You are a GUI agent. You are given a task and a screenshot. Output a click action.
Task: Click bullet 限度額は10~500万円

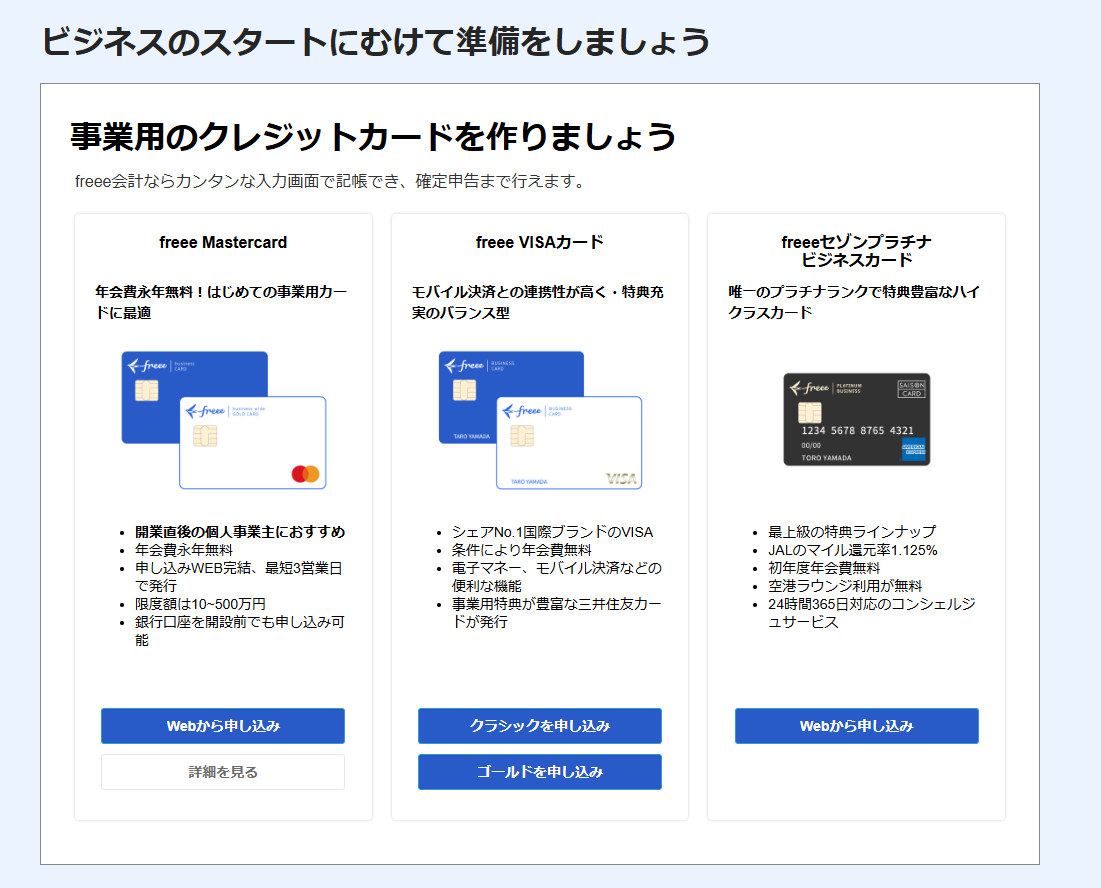pyautogui.click(x=200, y=604)
